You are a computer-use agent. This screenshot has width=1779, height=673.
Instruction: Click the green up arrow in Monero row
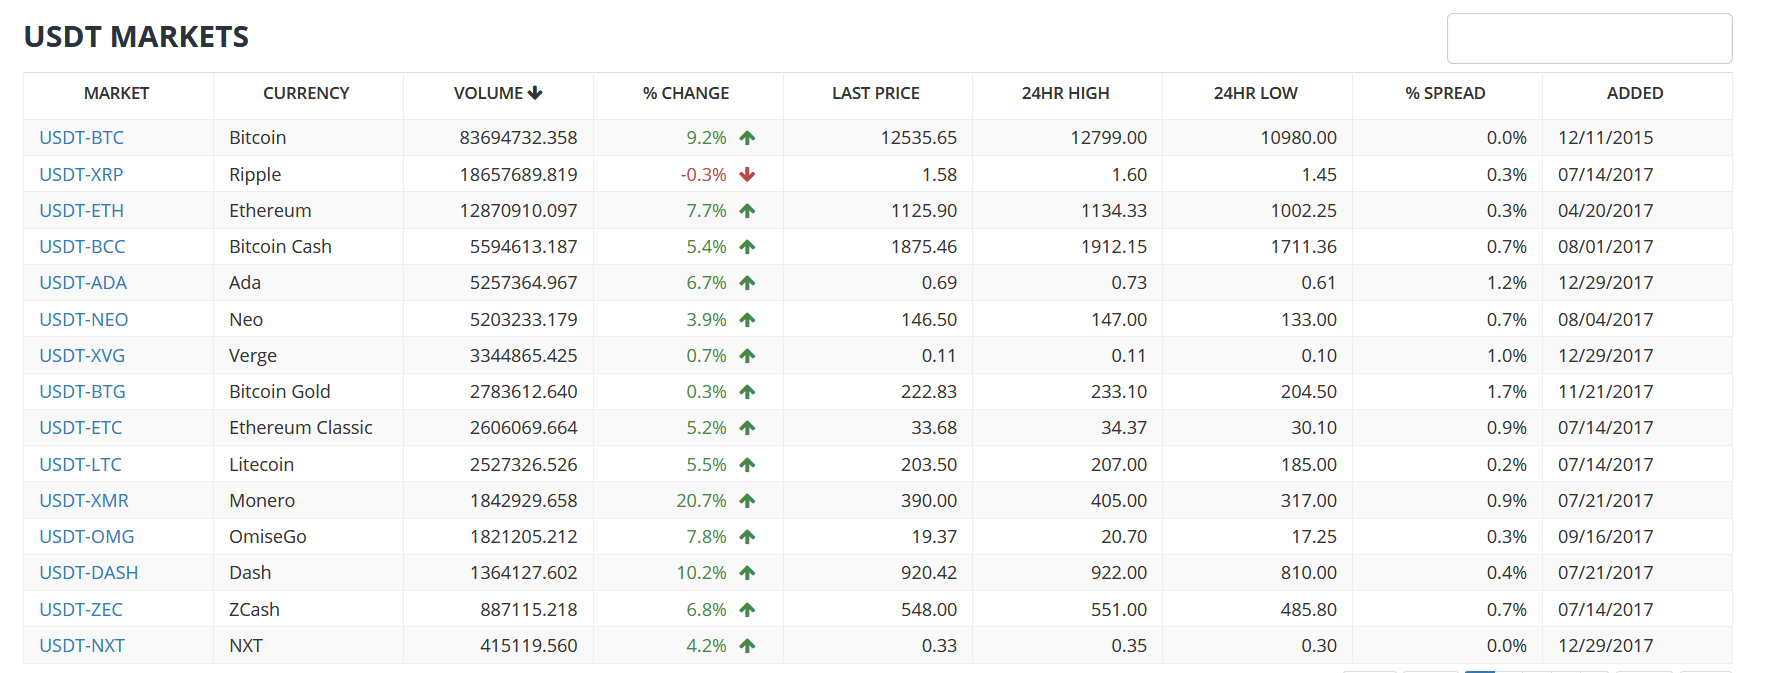tap(747, 501)
